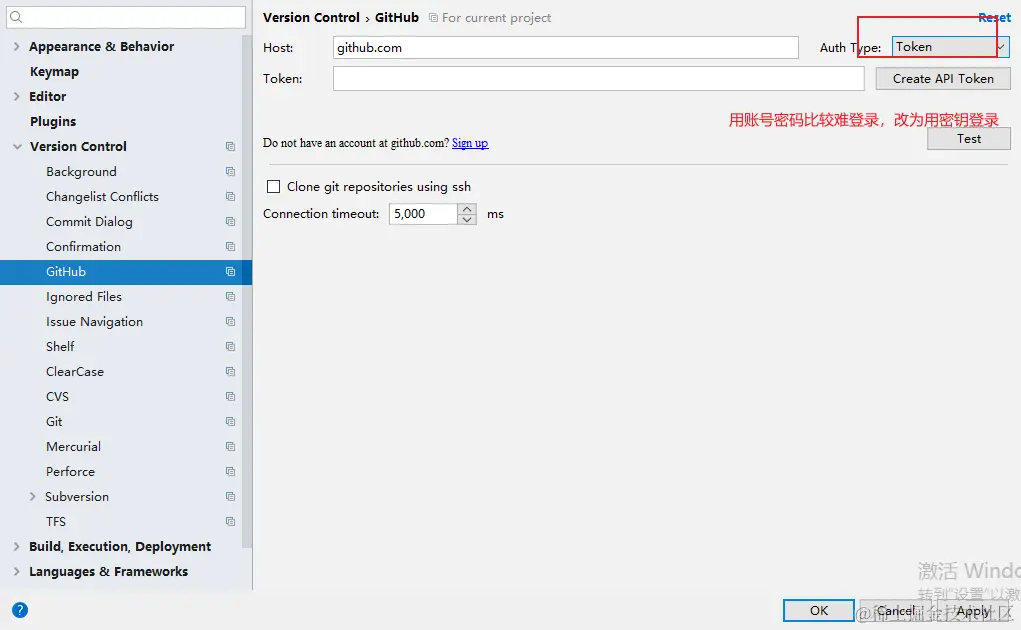Screen dimensions: 1021x630
Task: Click project-level icon on Changelist Conflicts row
Action: pos(230,197)
